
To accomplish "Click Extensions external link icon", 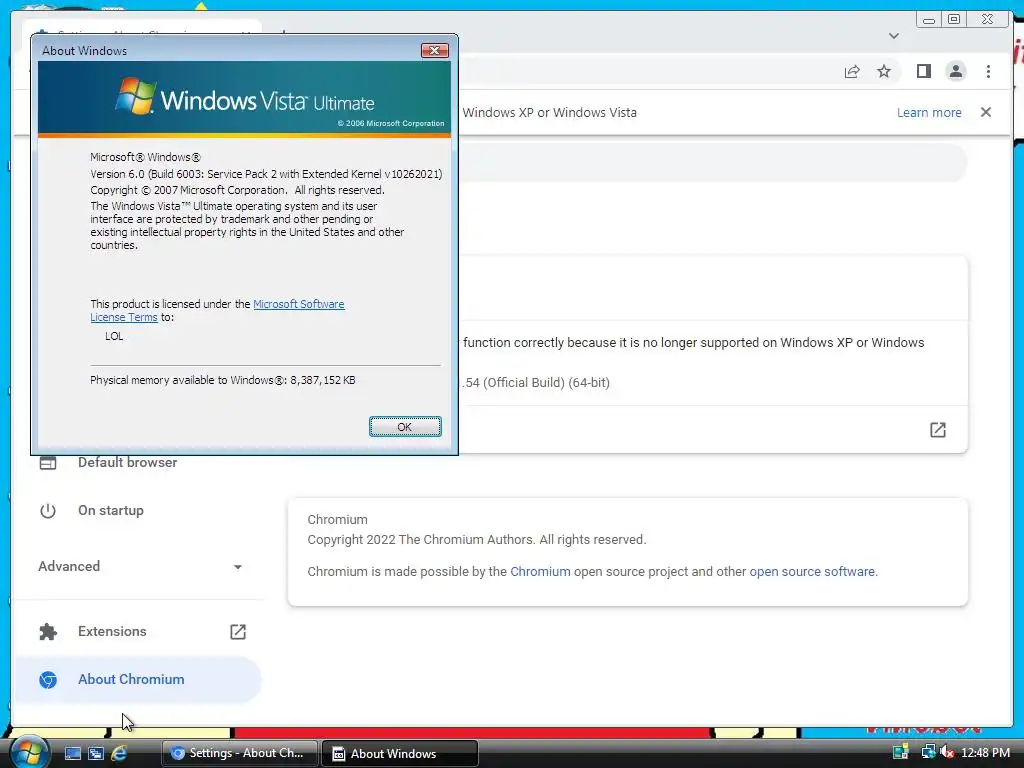I will [238, 632].
